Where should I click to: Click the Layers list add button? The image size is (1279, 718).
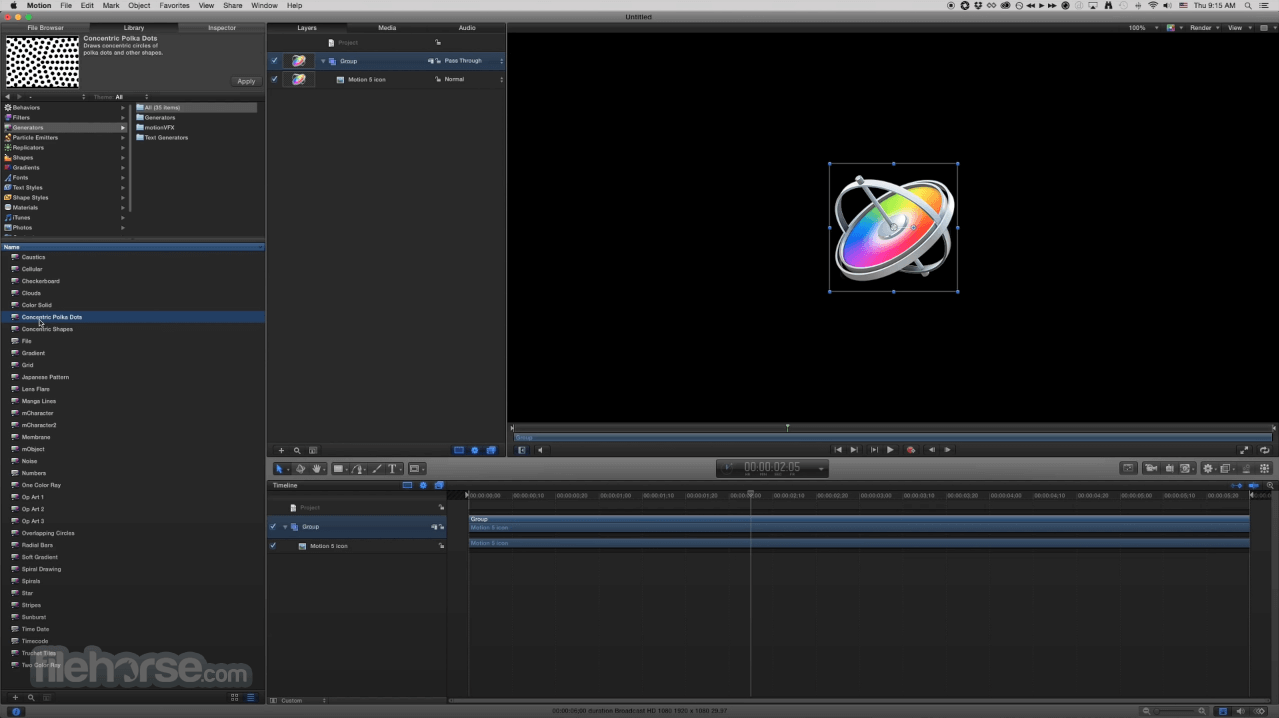[x=281, y=450]
